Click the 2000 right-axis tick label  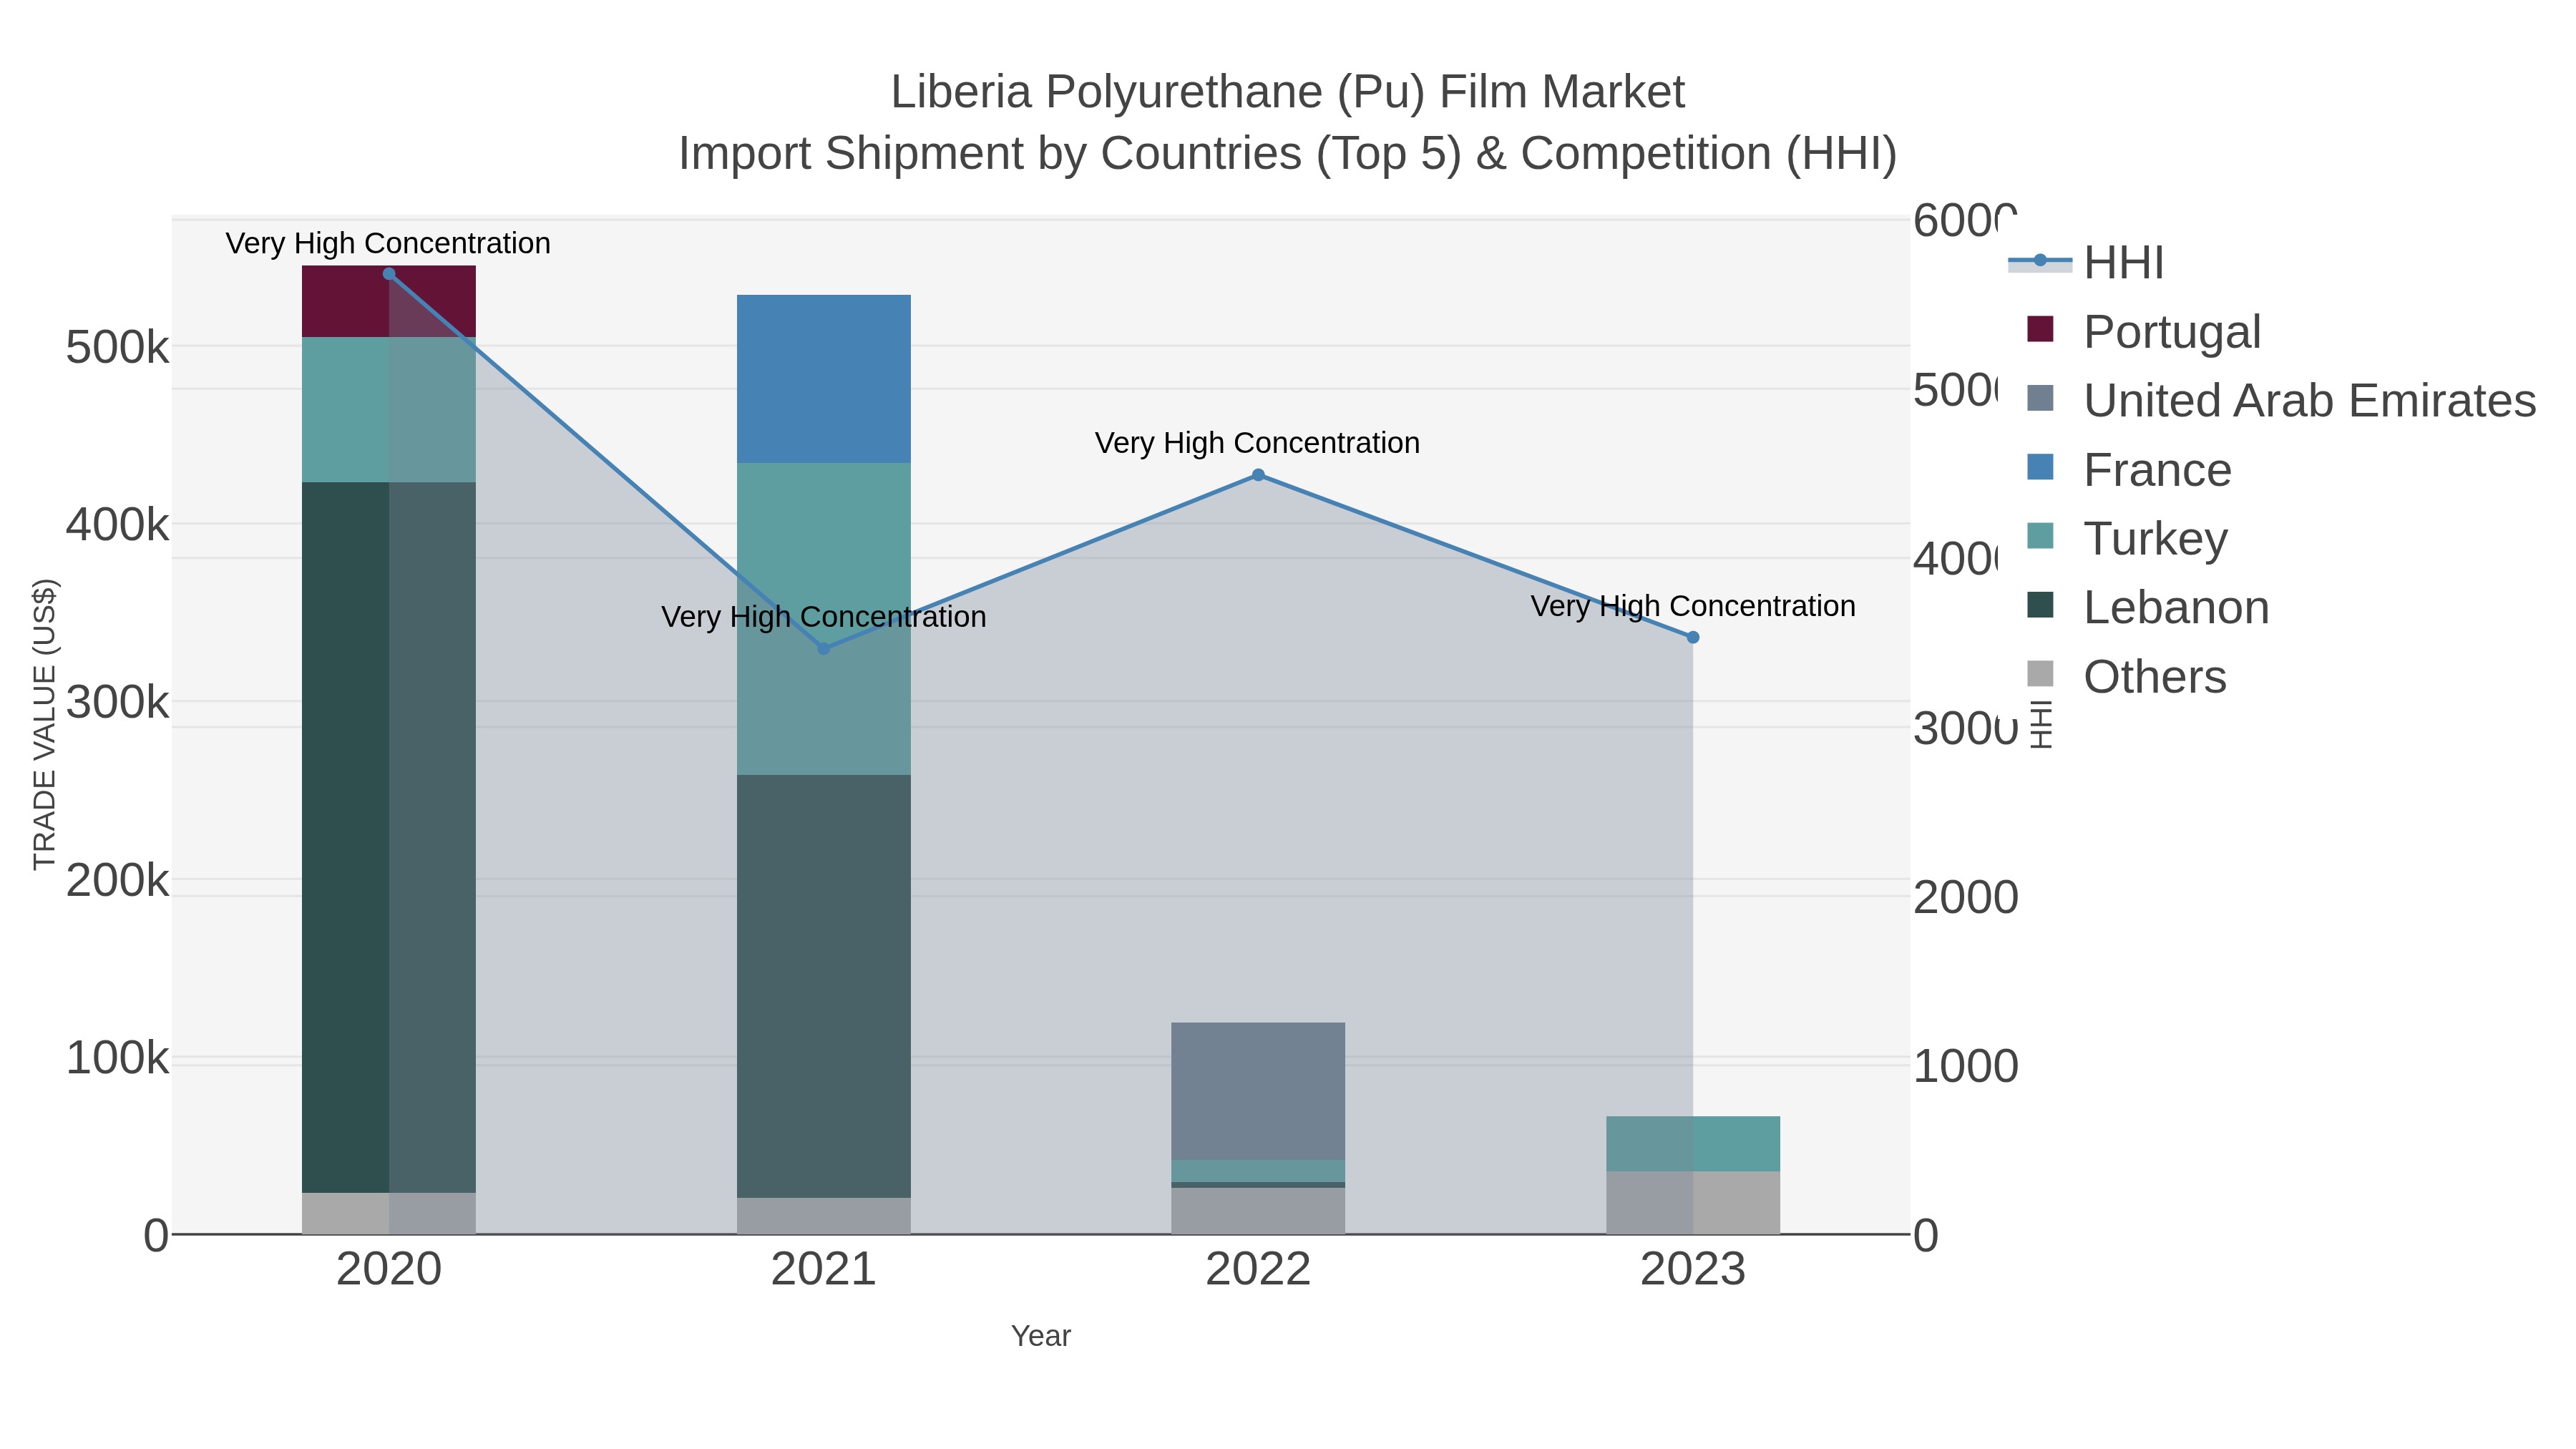point(1966,897)
